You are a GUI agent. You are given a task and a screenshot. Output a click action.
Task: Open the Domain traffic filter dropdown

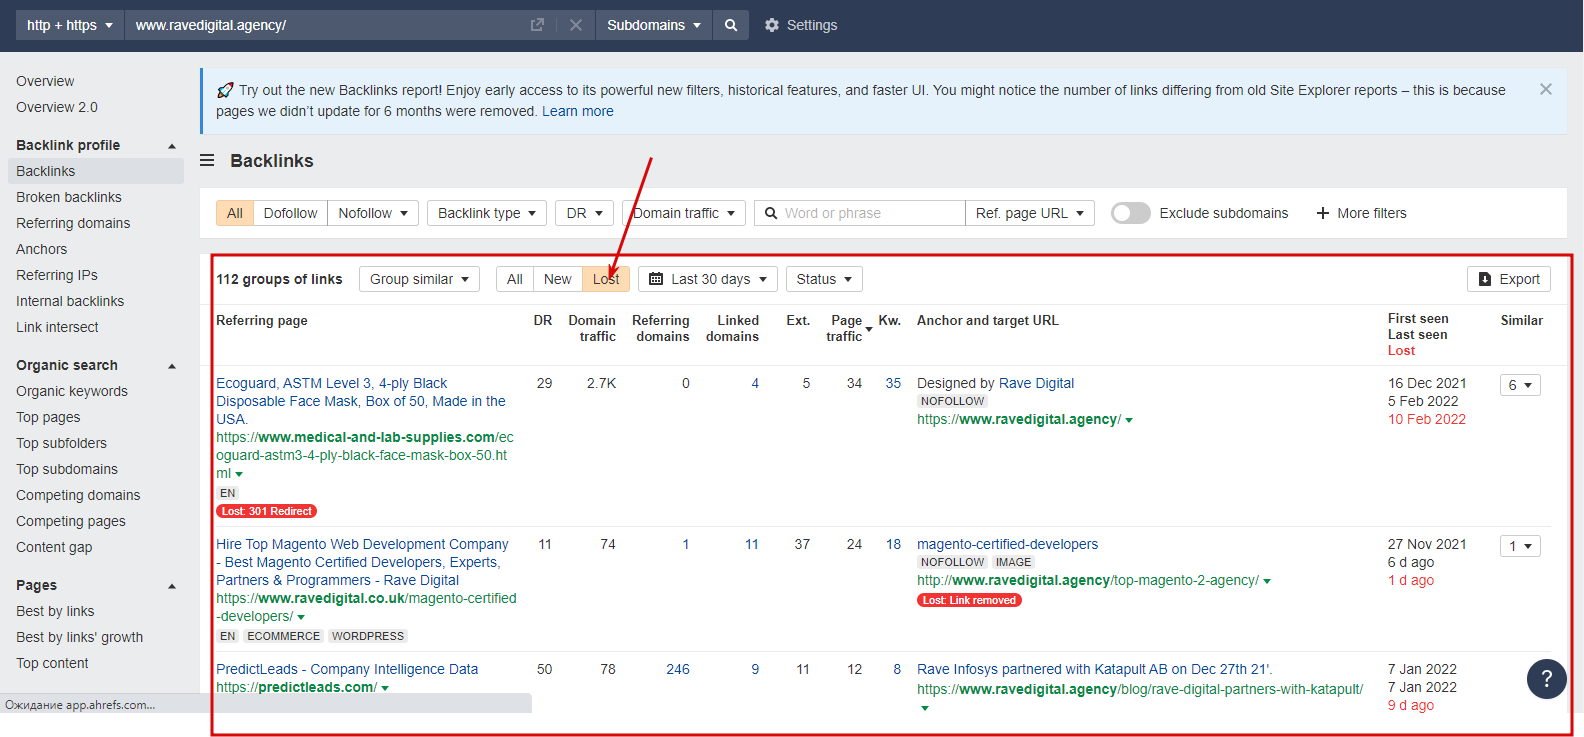tap(684, 213)
